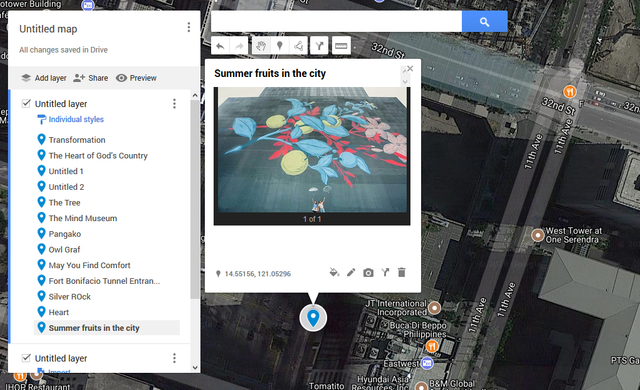Select the add directions tool in the toolbar
640x390 pixels.
[319, 46]
